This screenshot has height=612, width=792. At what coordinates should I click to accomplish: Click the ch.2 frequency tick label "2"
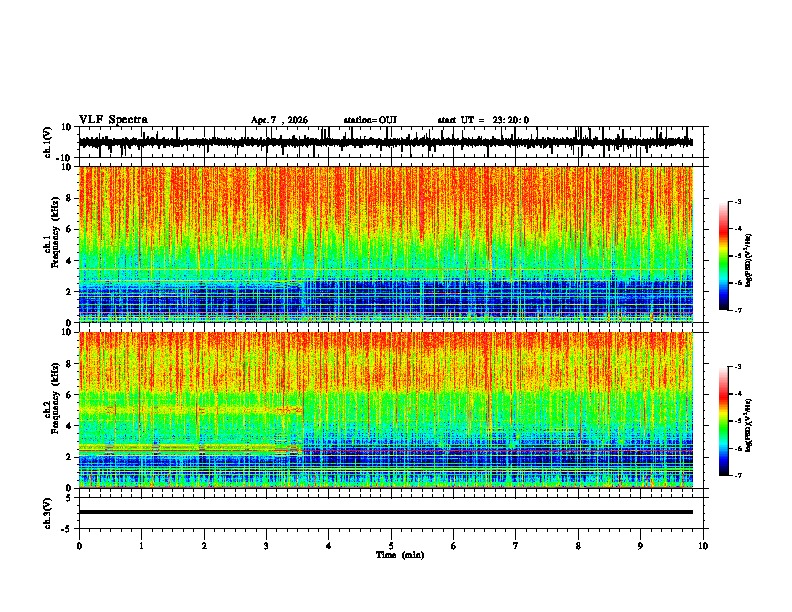70,457
